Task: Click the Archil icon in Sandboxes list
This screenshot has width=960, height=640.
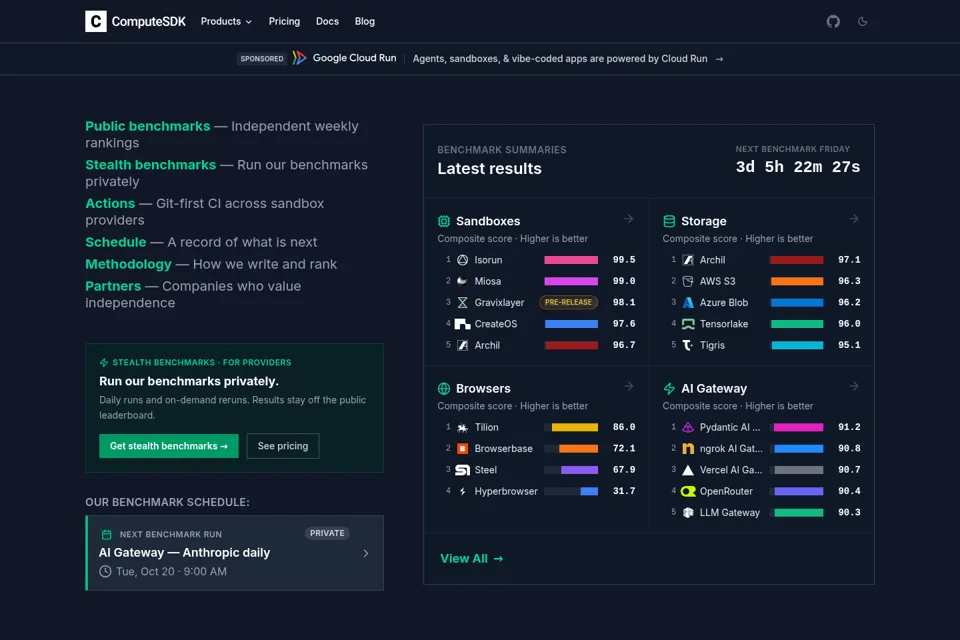Action: [463, 345]
